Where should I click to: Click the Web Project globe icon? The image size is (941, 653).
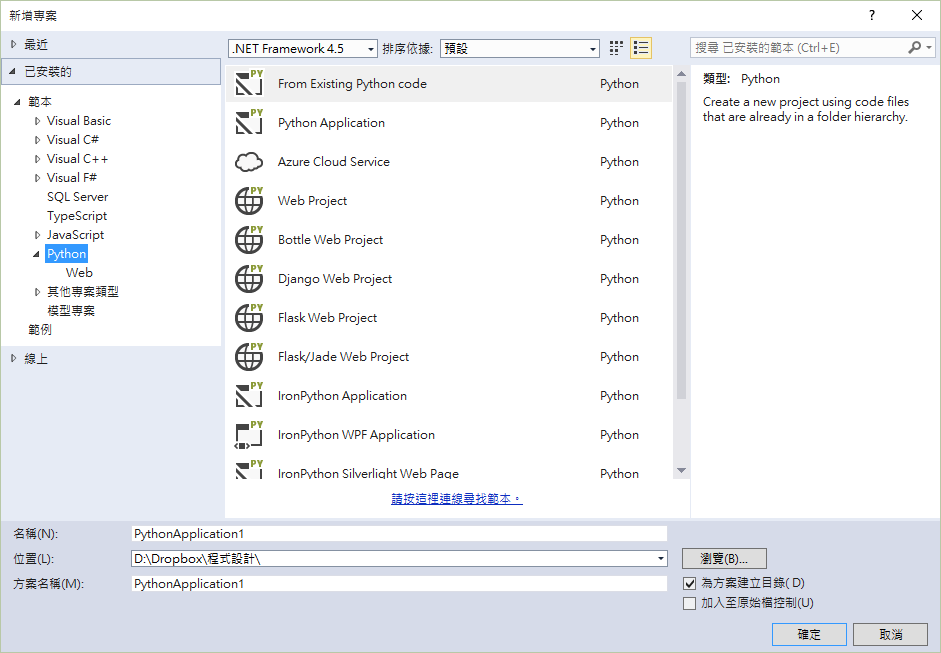[249, 200]
